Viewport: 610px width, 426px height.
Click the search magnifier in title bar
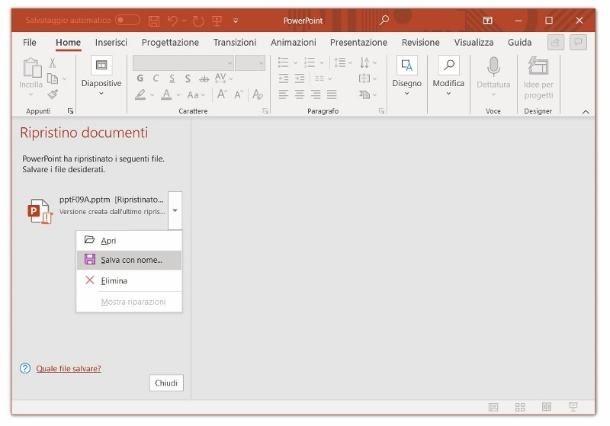[384, 20]
